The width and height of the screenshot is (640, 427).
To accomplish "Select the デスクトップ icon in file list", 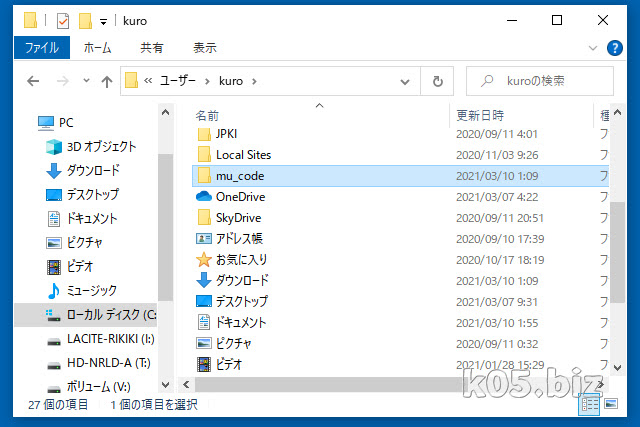I will tap(204, 301).
